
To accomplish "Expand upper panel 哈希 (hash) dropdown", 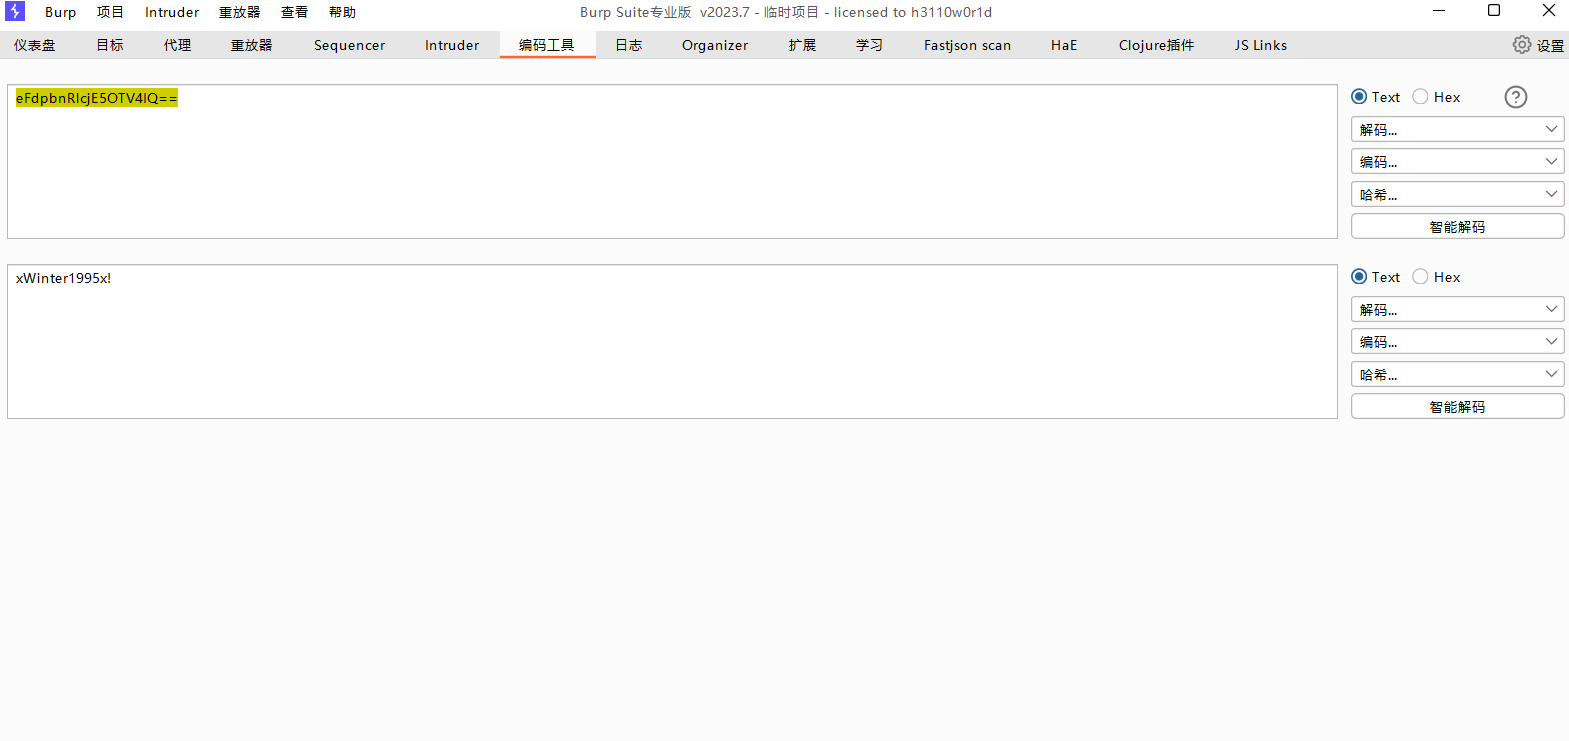I will tap(1457, 194).
